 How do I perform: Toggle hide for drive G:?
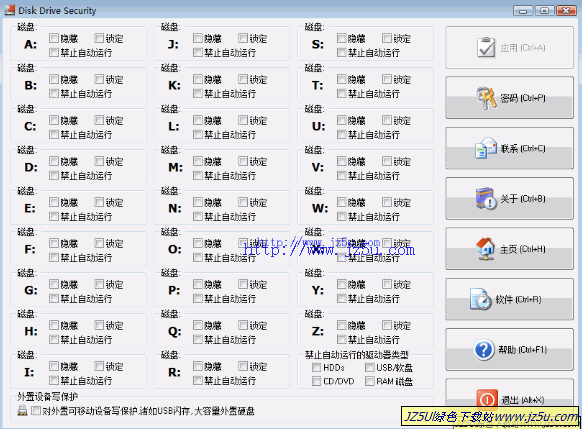pyautogui.click(x=54, y=284)
